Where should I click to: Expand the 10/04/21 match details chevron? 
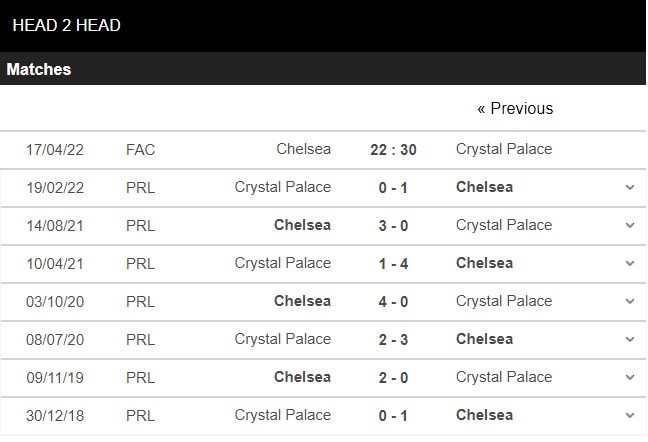point(630,264)
